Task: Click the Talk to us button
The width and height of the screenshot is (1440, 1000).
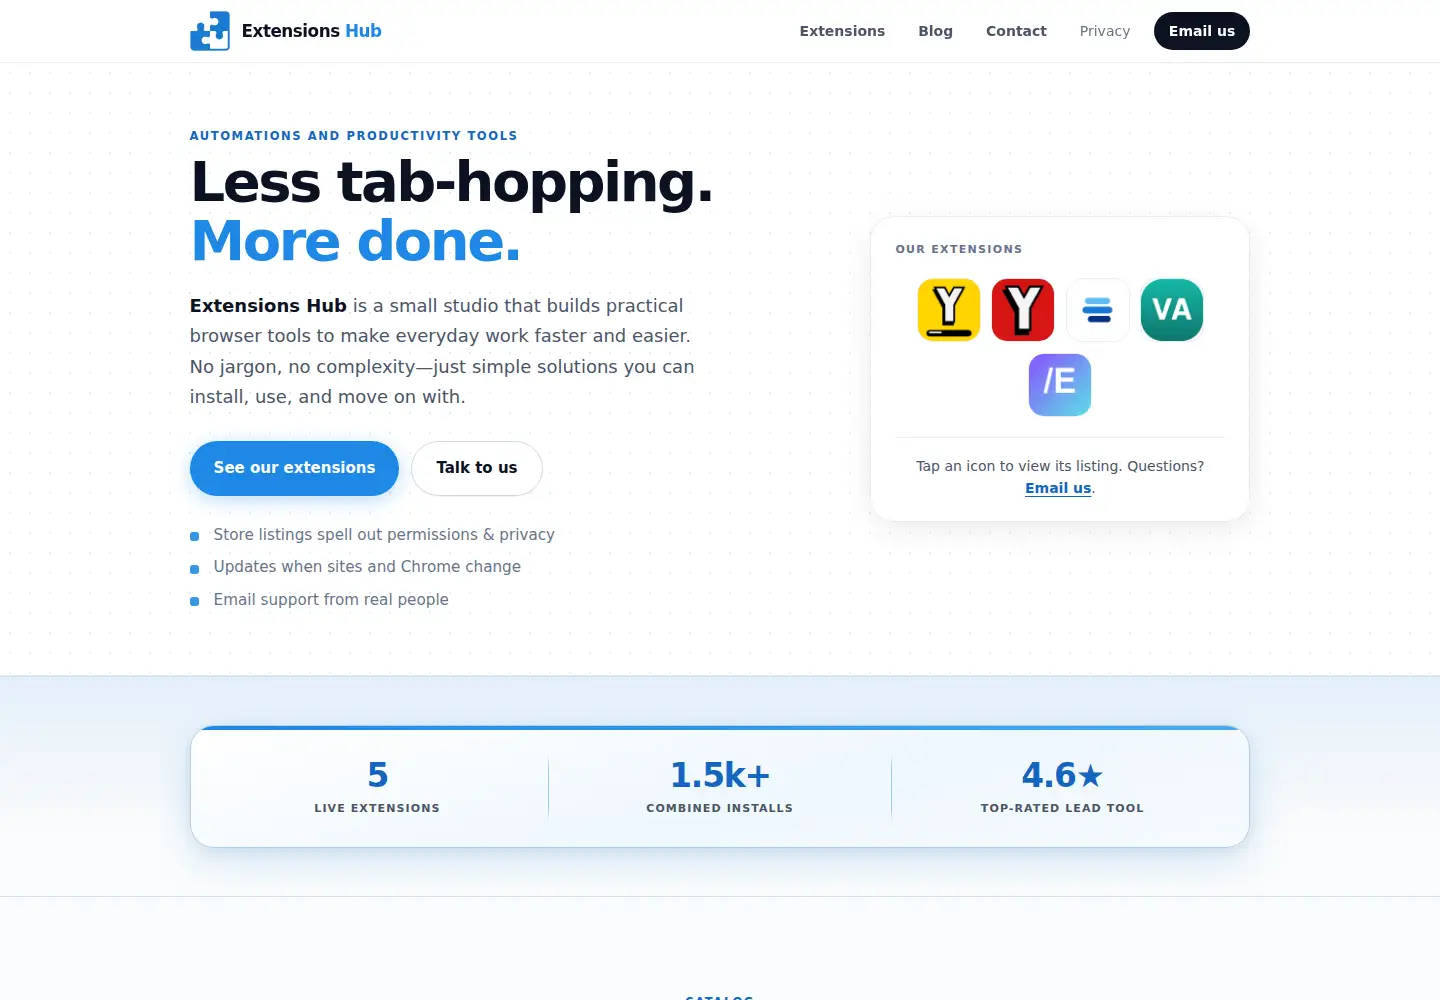Action: [x=477, y=468]
